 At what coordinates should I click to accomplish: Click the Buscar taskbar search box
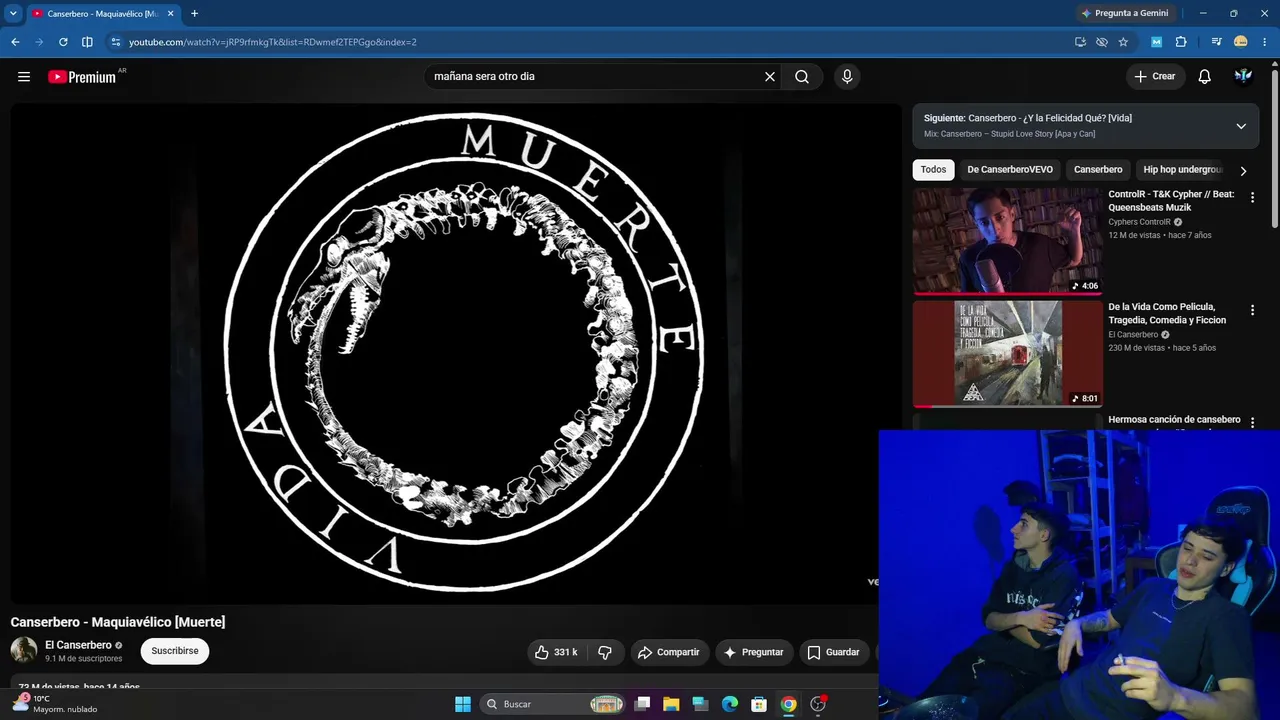[x=553, y=704]
